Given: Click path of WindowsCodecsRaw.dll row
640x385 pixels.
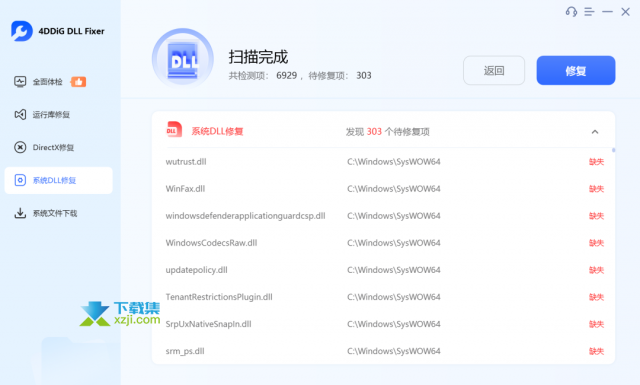Looking at the screenshot, I should point(393,243).
